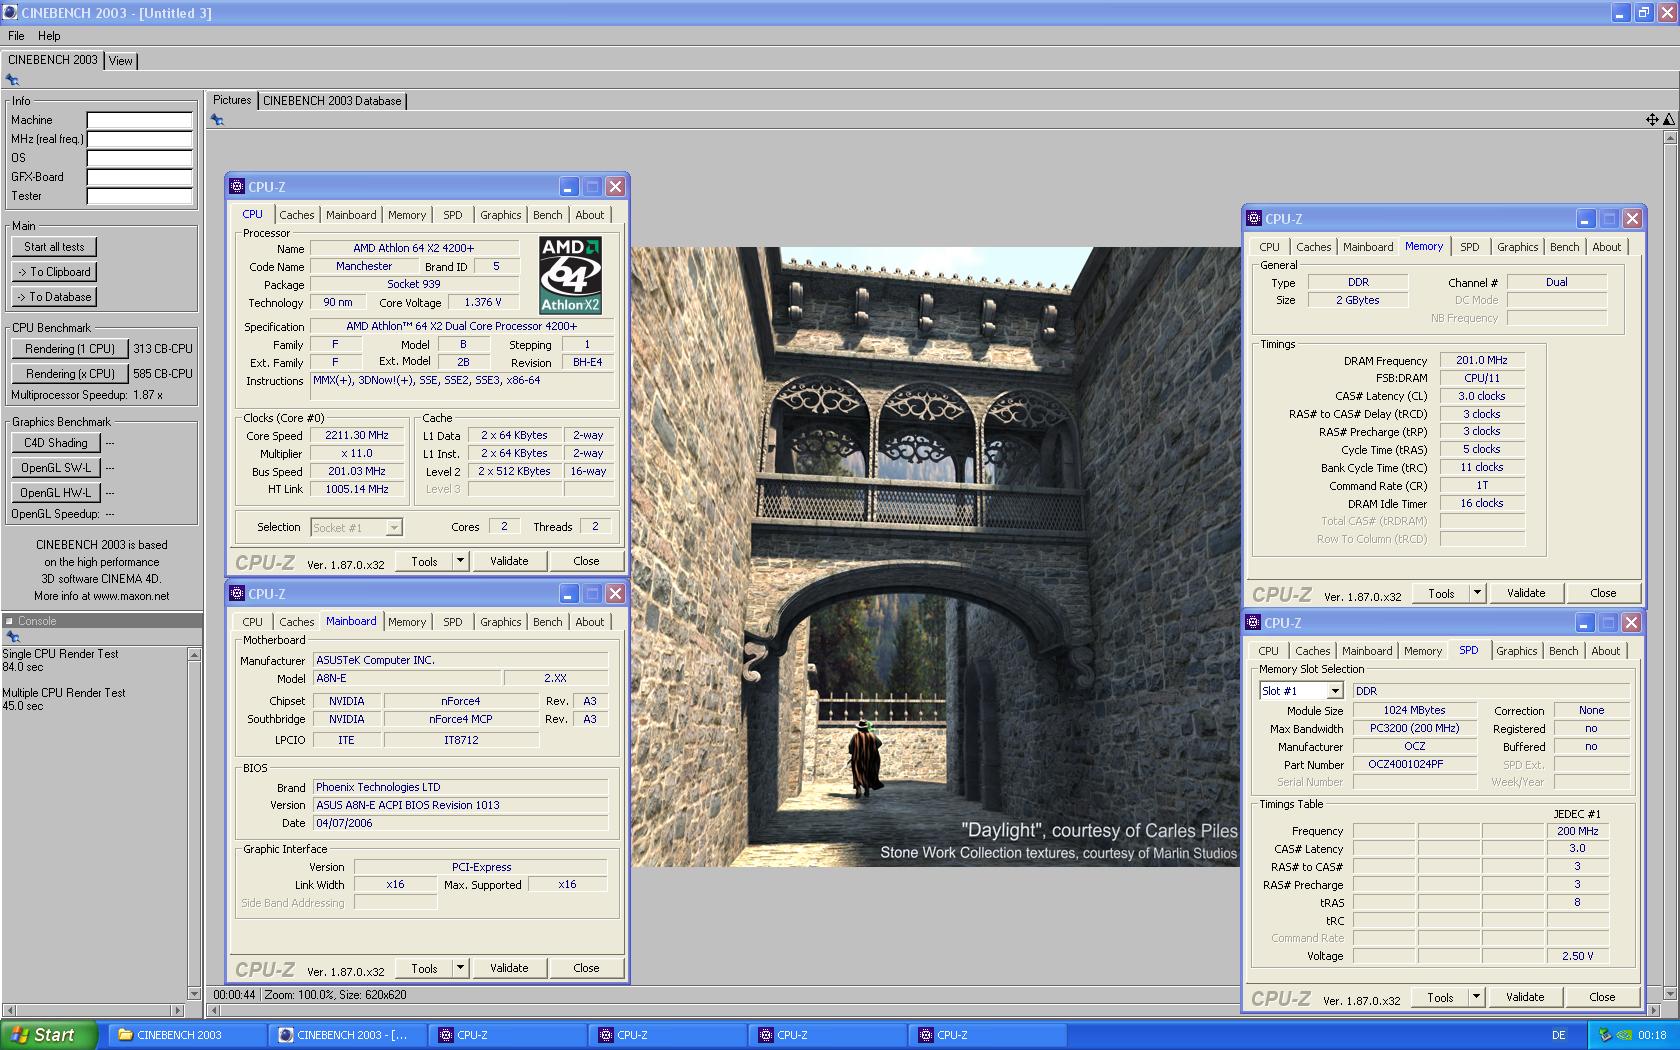Image resolution: width=1680 pixels, height=1050 pixels.
Task: Click Validate in the CPU window
Action: pyautogui.click(x=509, y=561)
